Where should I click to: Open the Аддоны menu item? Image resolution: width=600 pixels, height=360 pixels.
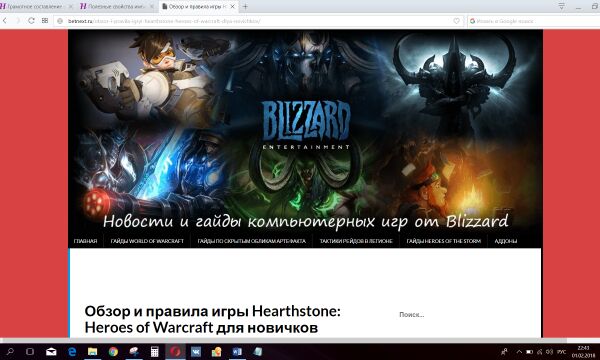pos(505,241)
